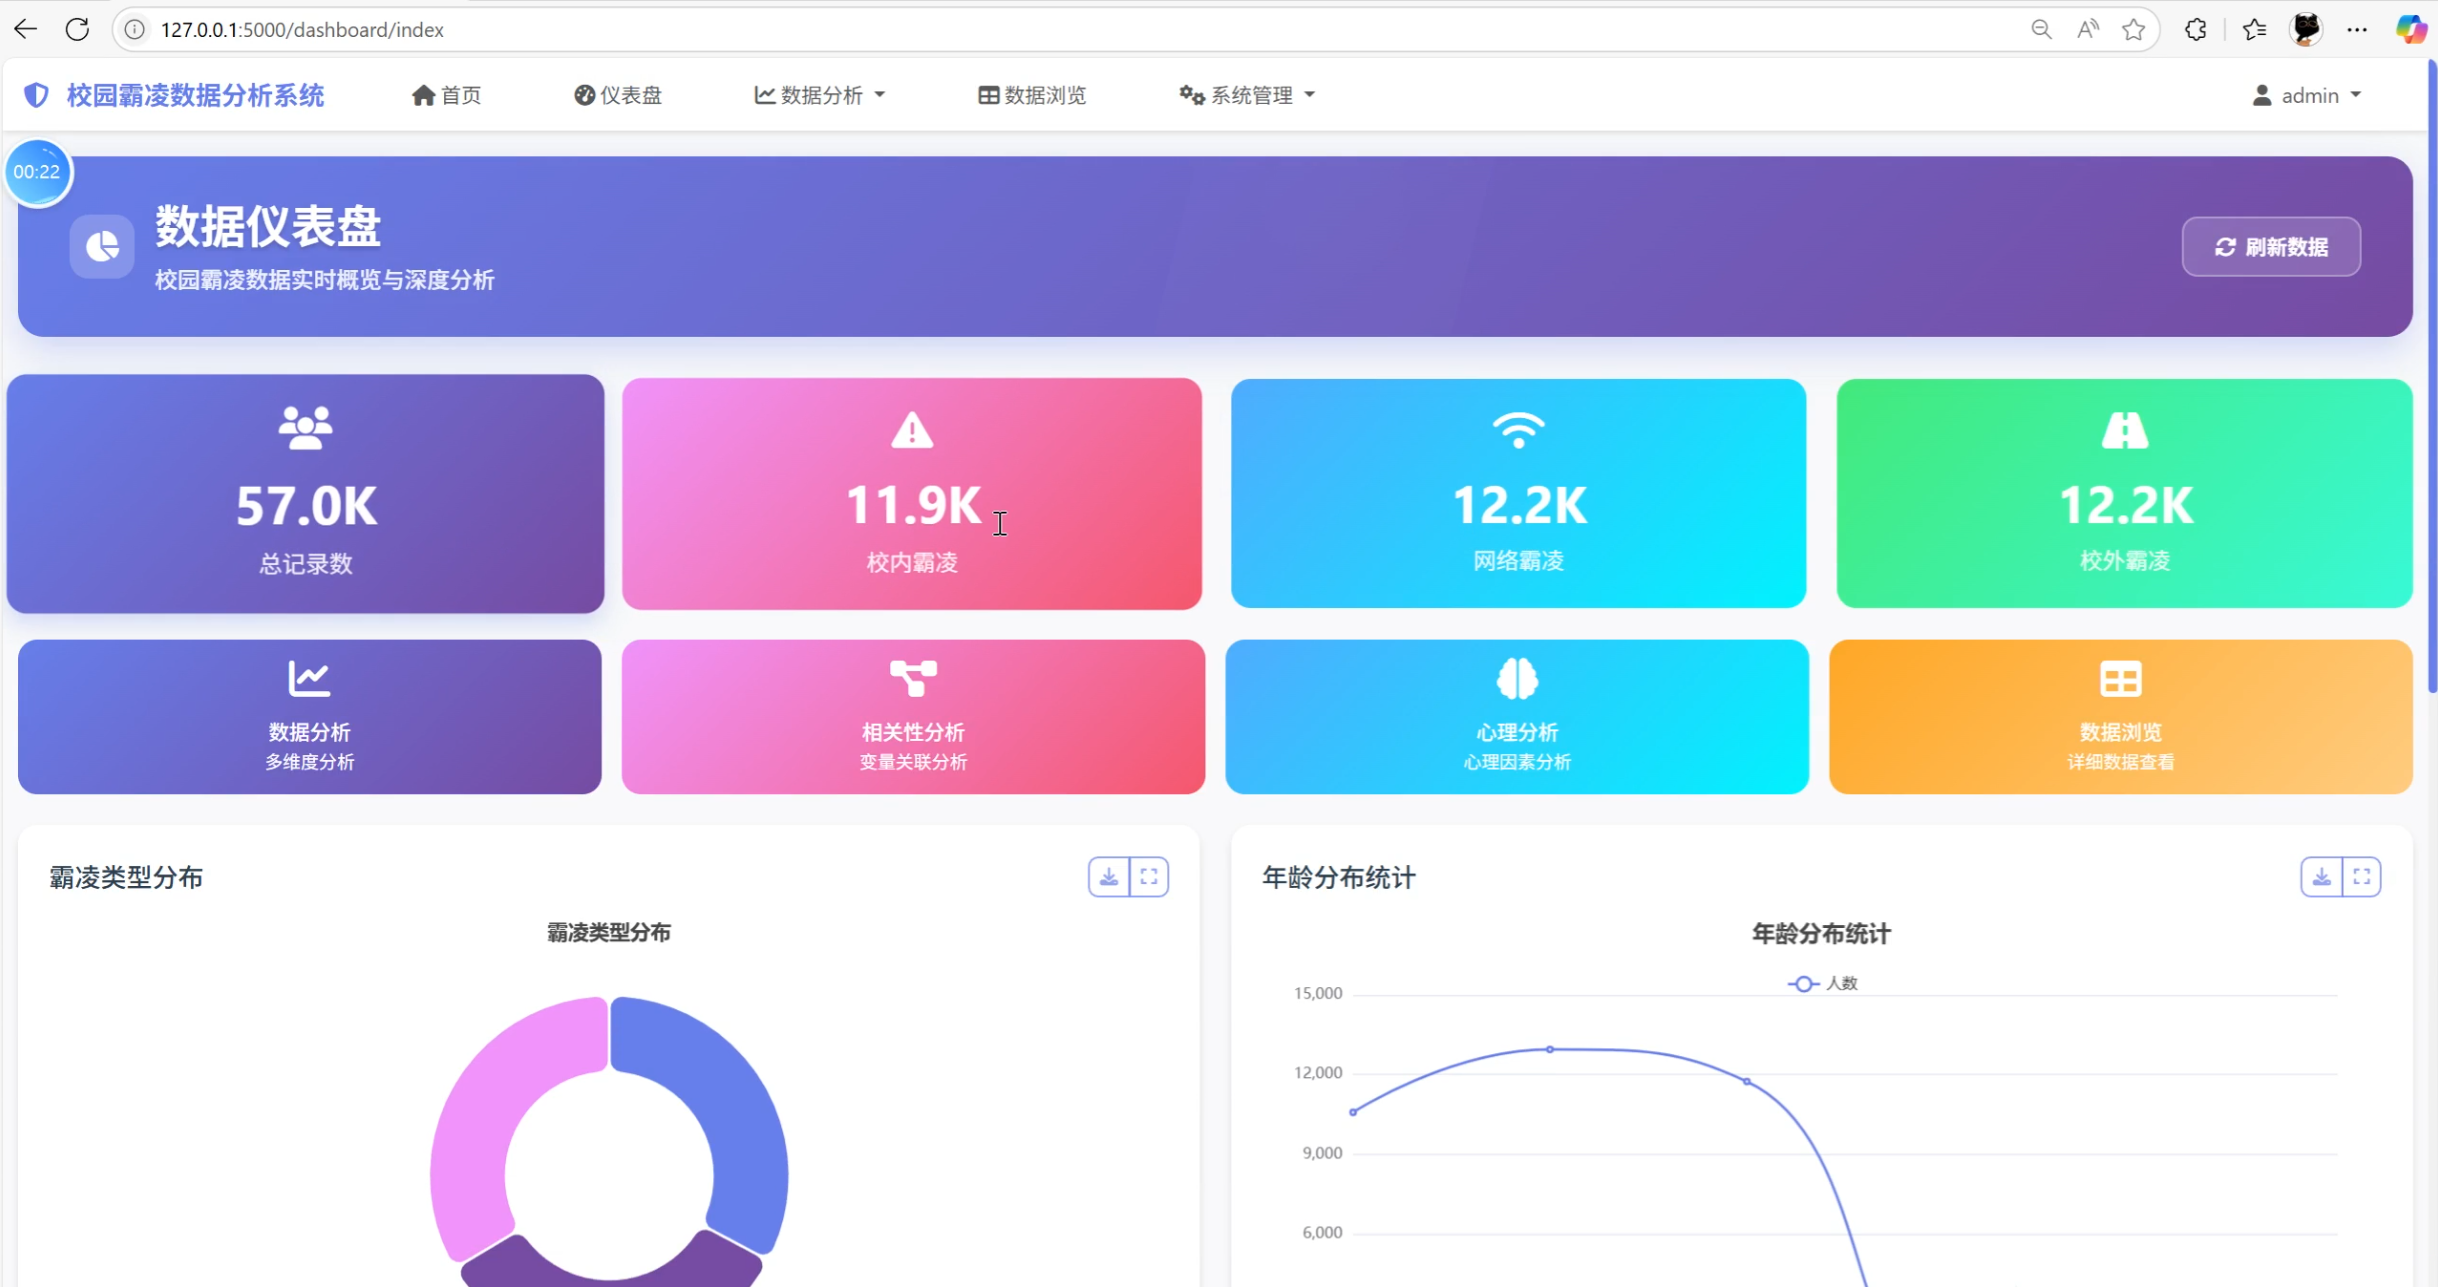Click the brain icon on 心理分析 tile
The width and height of the screenshot is (2438, 1287).
(1517, 678)
